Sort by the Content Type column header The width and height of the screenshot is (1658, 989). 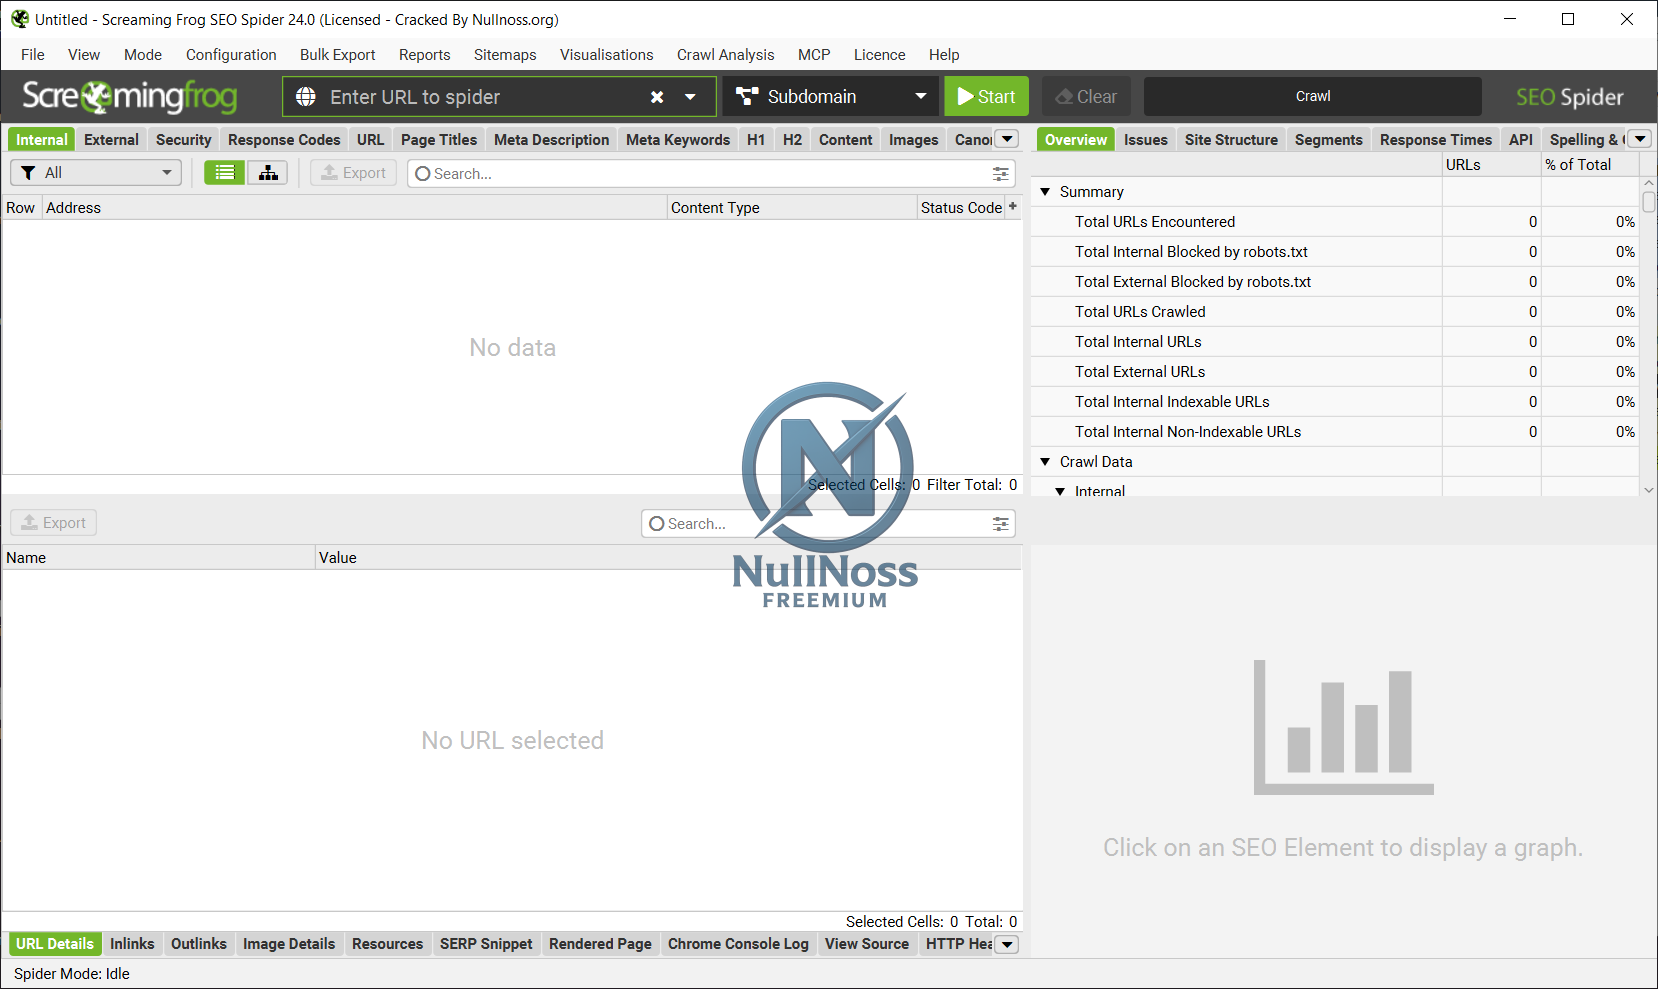(x=792, y=208)
